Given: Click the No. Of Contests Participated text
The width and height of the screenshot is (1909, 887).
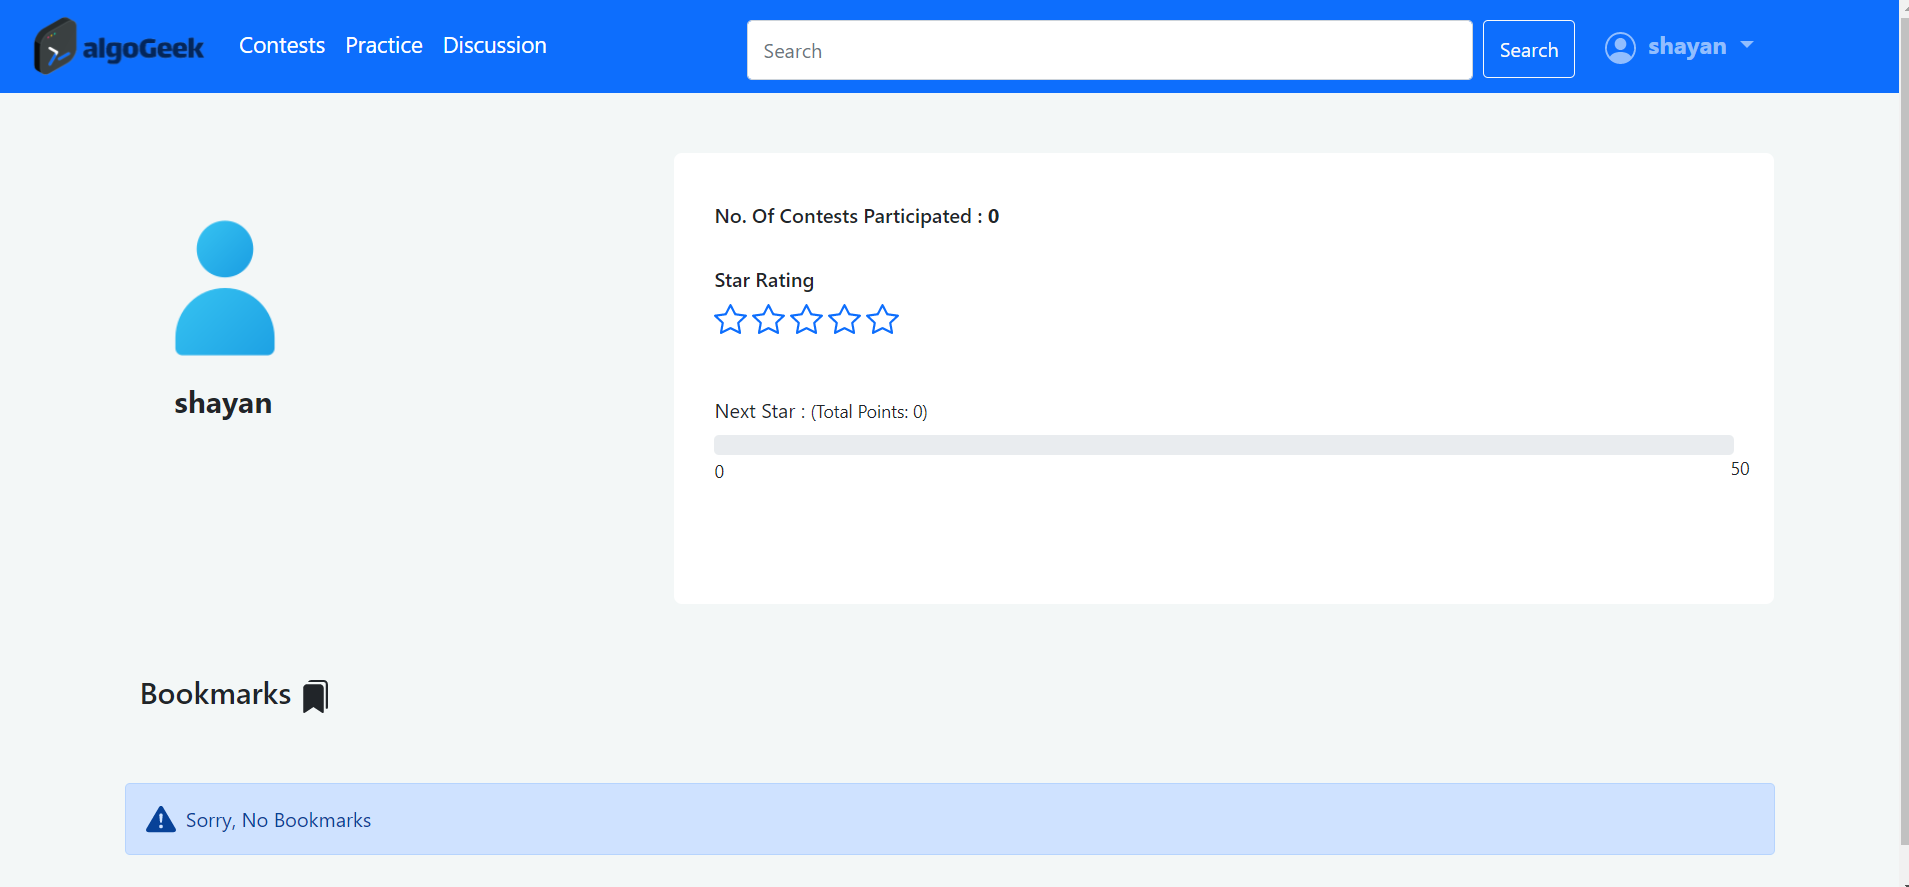Looking at the screenshot, I should tap(856, 216).
